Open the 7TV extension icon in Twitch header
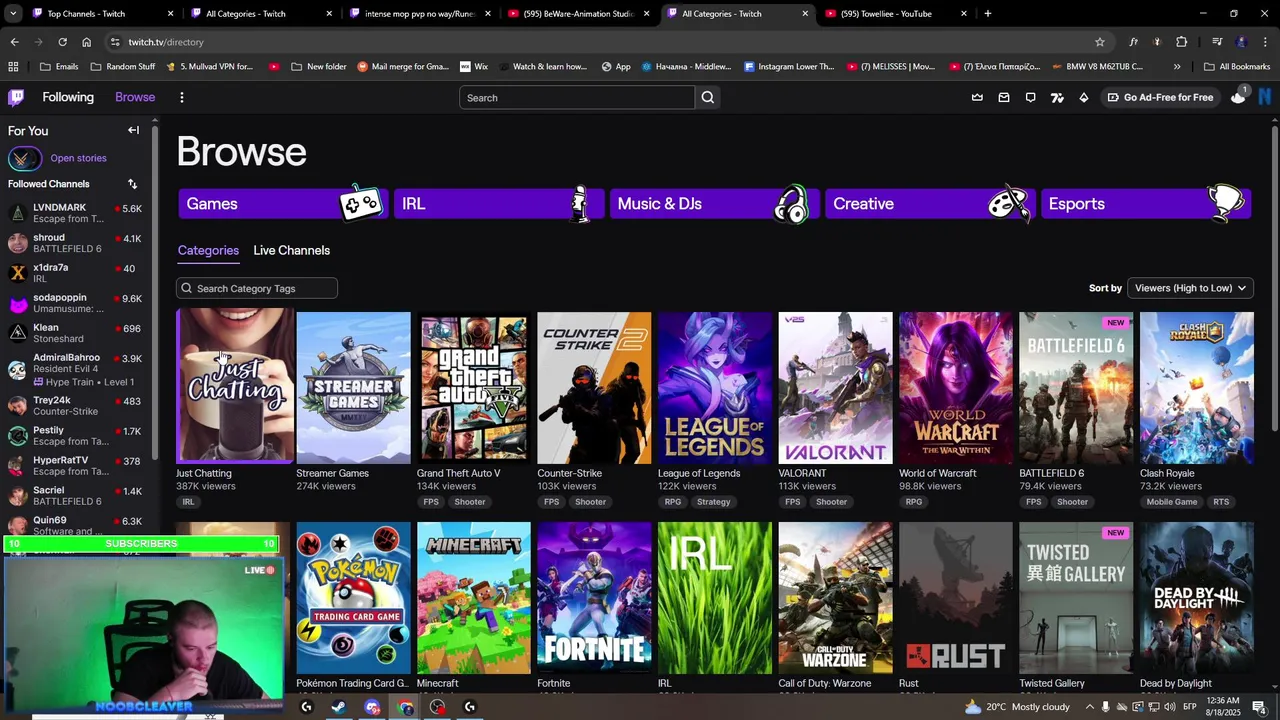The width and height of the screenshot is (1280, 720). (1057, 97)
